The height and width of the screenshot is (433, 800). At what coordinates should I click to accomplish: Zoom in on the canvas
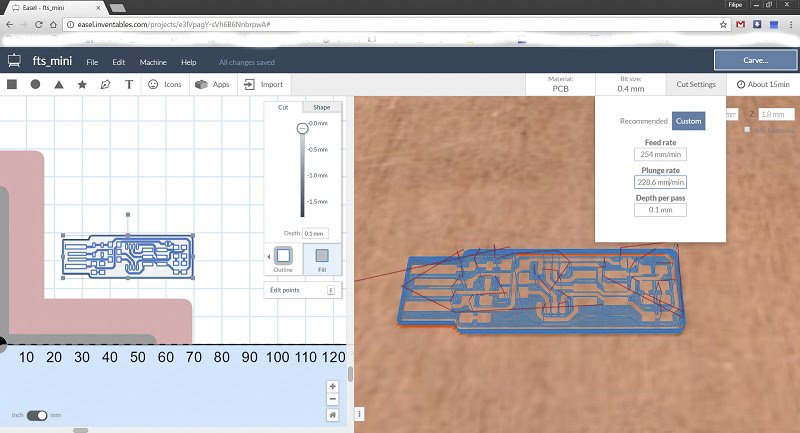click(x=333, y=386)
